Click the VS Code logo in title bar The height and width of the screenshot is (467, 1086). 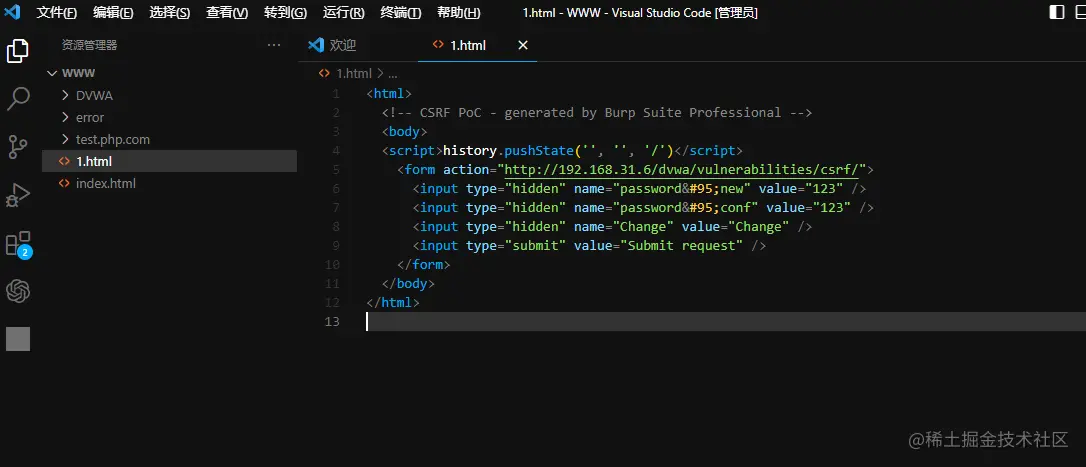[12, 12]
